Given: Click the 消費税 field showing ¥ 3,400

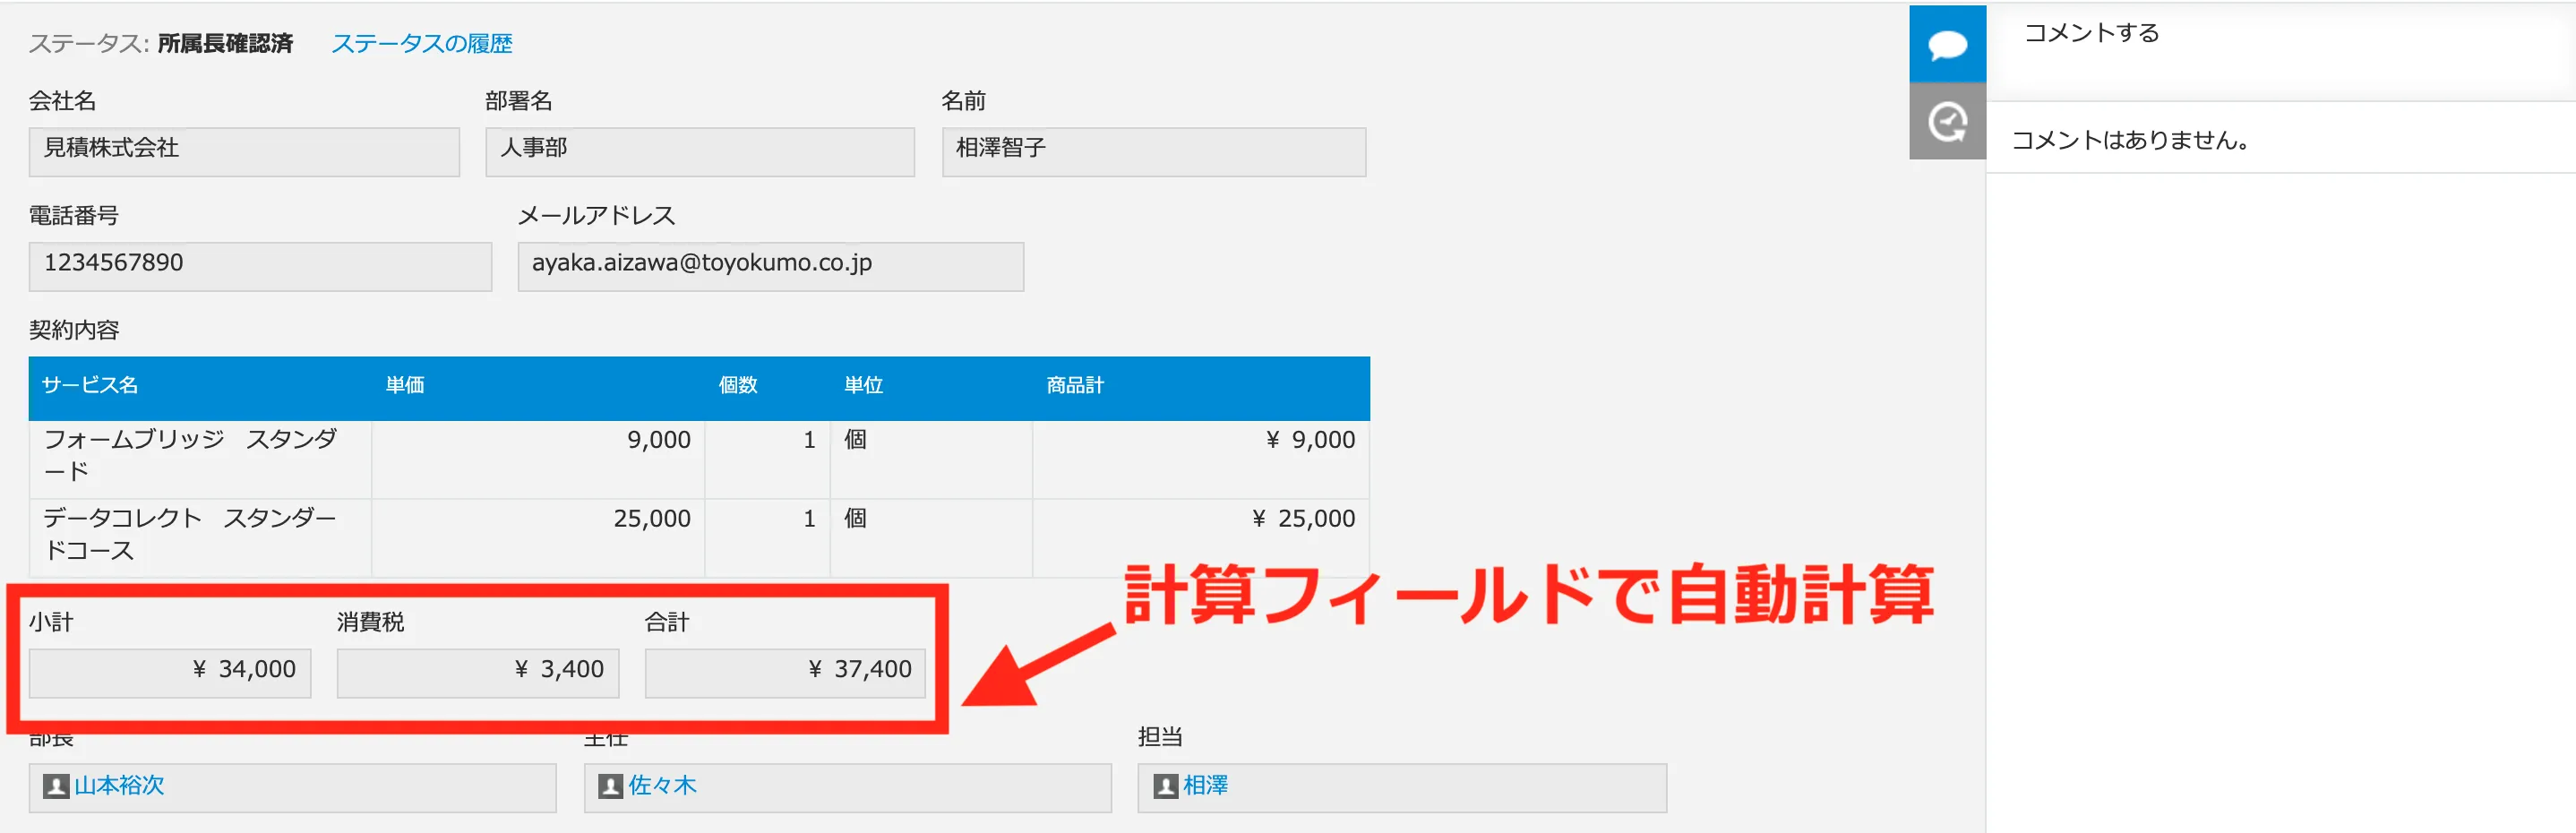Looking at the screenshot, I should click(x=477, y=672).
